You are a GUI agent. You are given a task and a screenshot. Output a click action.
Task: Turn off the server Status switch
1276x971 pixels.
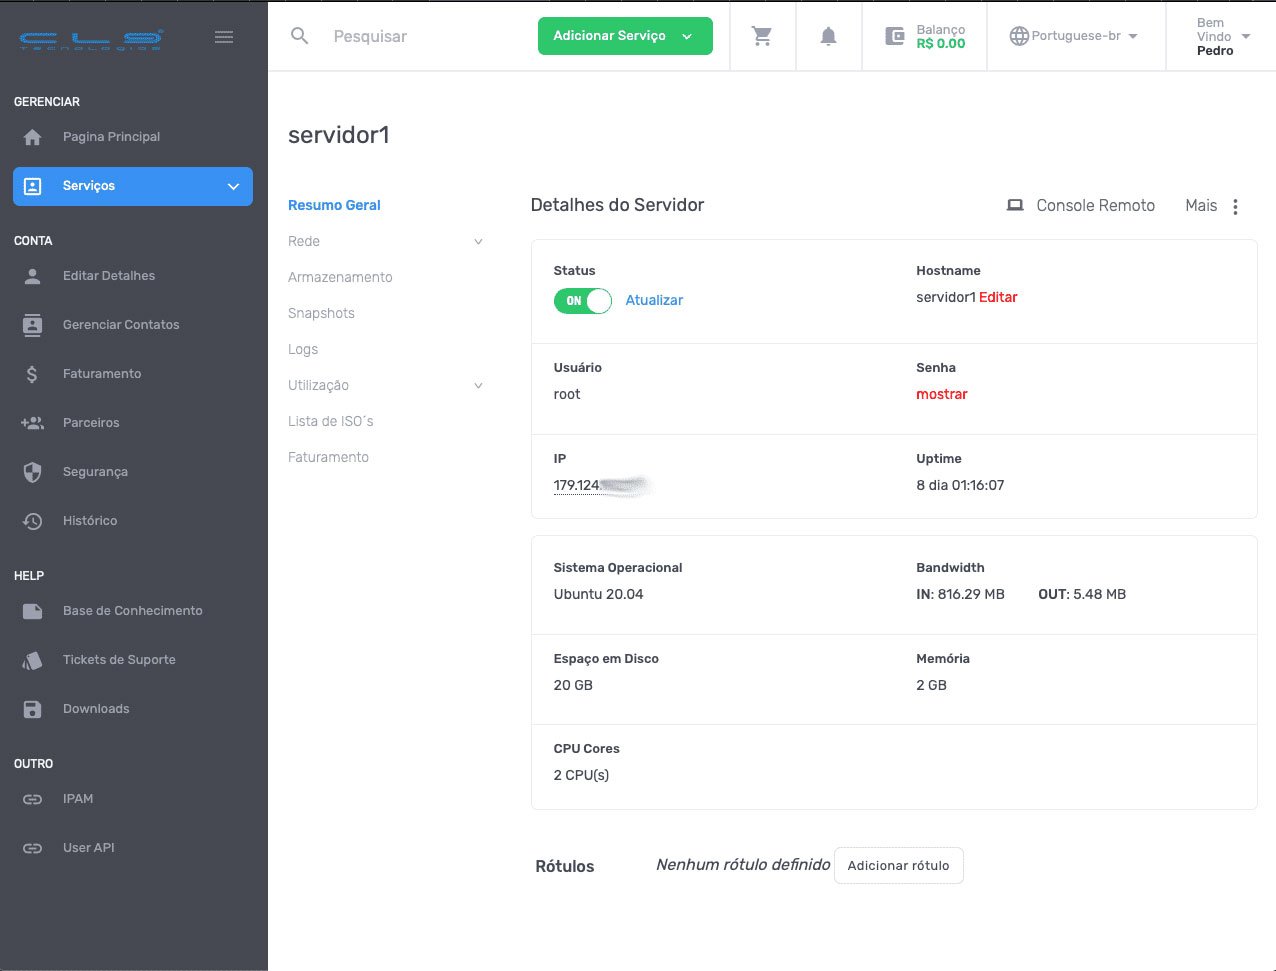coord(582,301)
